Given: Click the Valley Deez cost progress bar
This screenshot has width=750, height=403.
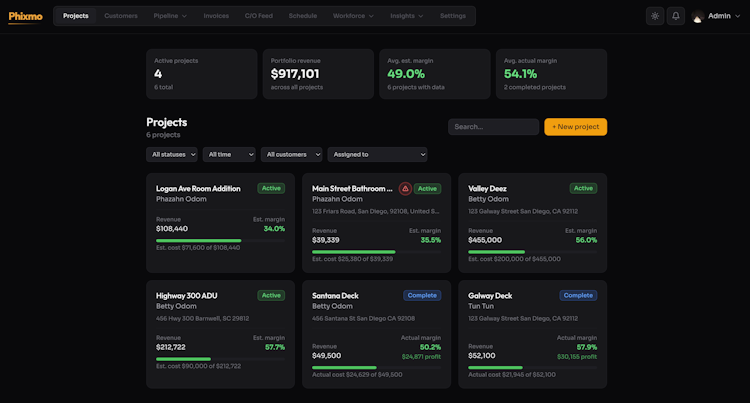Looking at the screenshot, I should [532, 252].
